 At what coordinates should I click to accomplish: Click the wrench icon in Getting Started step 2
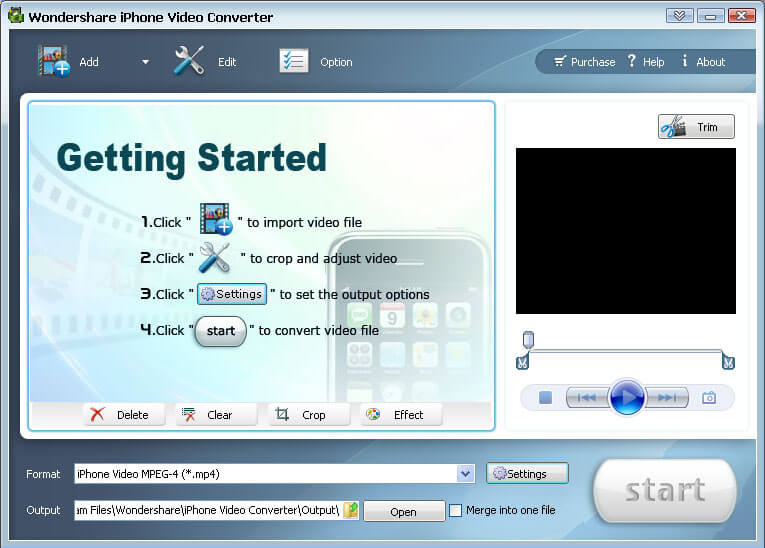(x=214, y=257)
